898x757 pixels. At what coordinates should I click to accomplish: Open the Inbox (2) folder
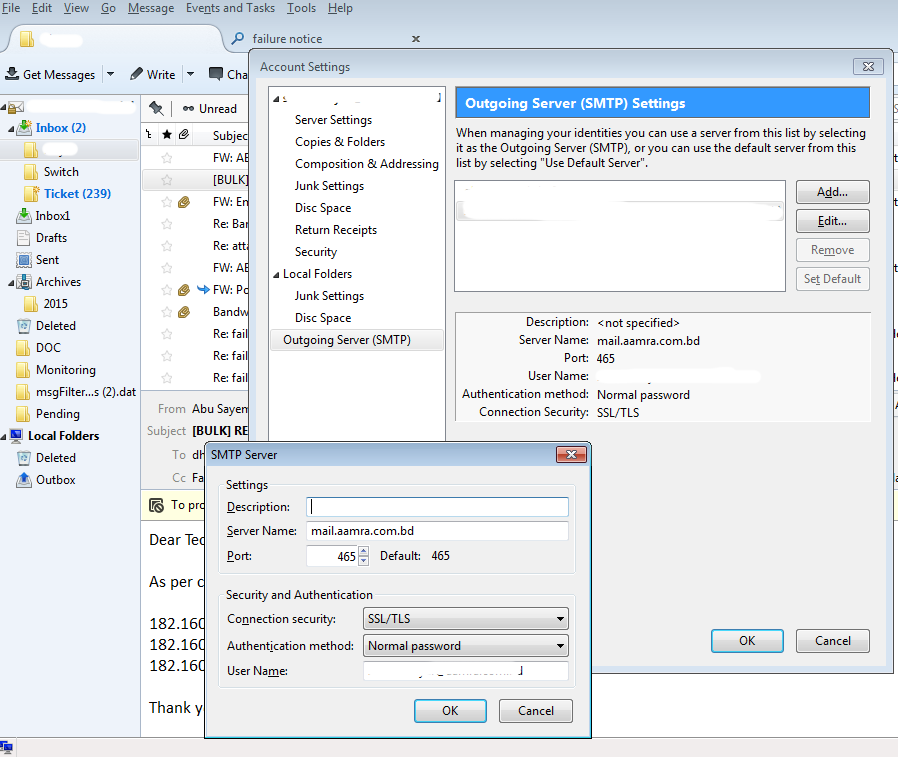pyautogui.click(x=61, y=128)
